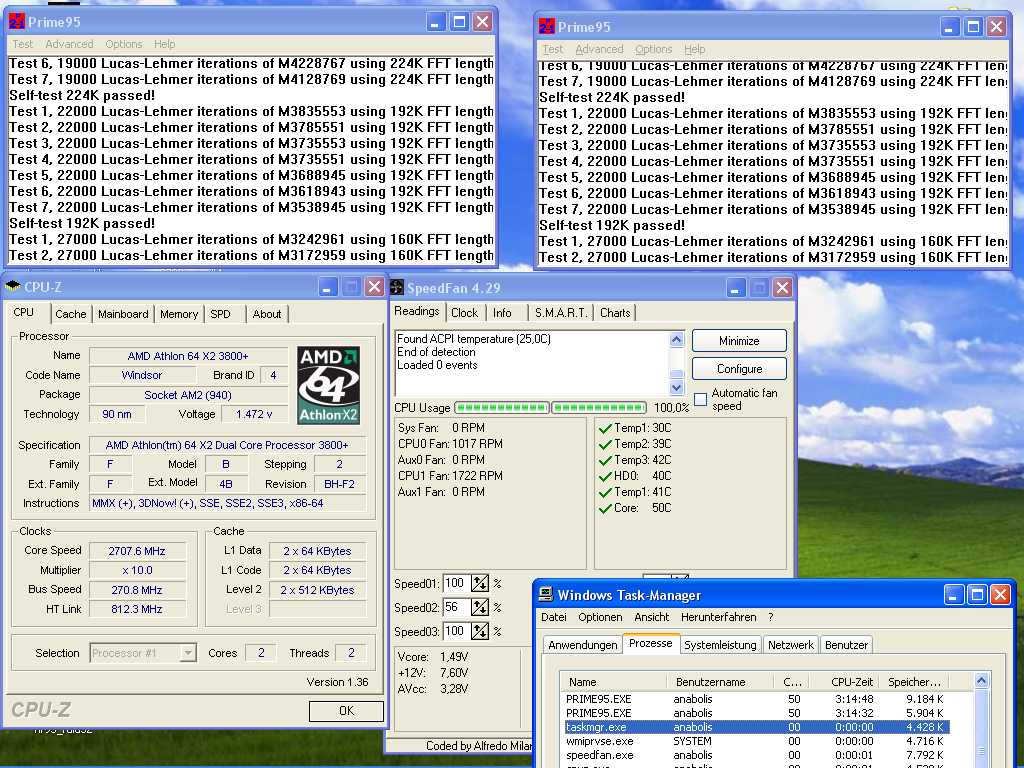Click the Speed01 percentage field
This screenshot has width=1024, height=768.
456,583
